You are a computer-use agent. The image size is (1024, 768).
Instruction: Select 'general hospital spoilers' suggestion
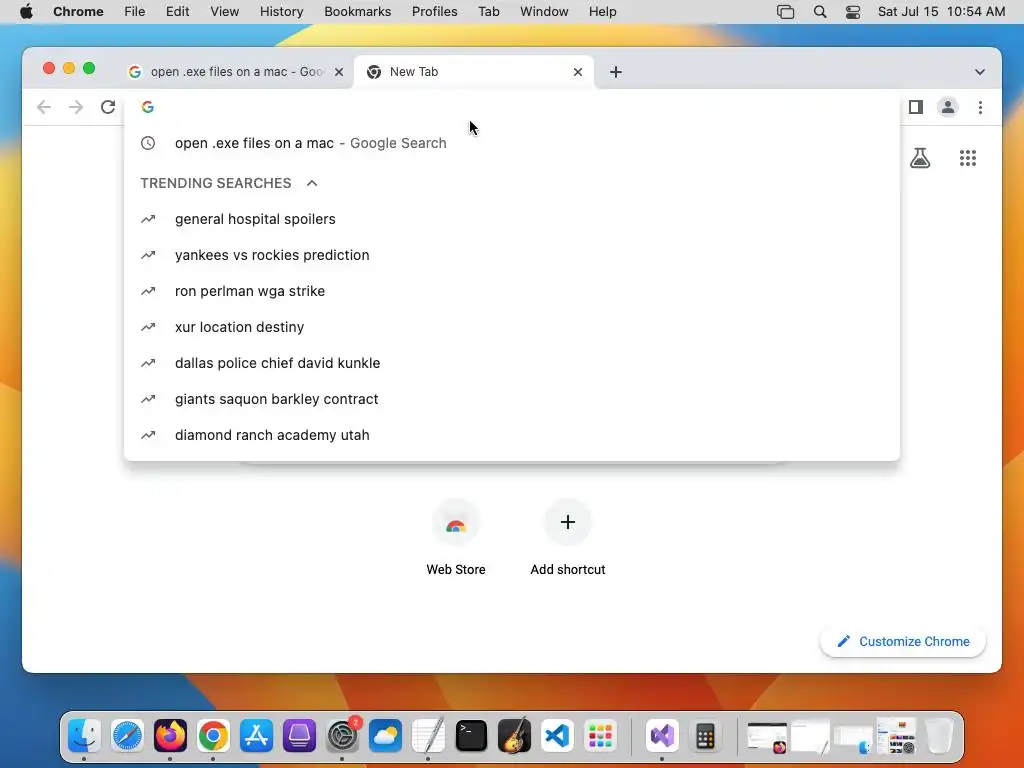coord(512,219)
